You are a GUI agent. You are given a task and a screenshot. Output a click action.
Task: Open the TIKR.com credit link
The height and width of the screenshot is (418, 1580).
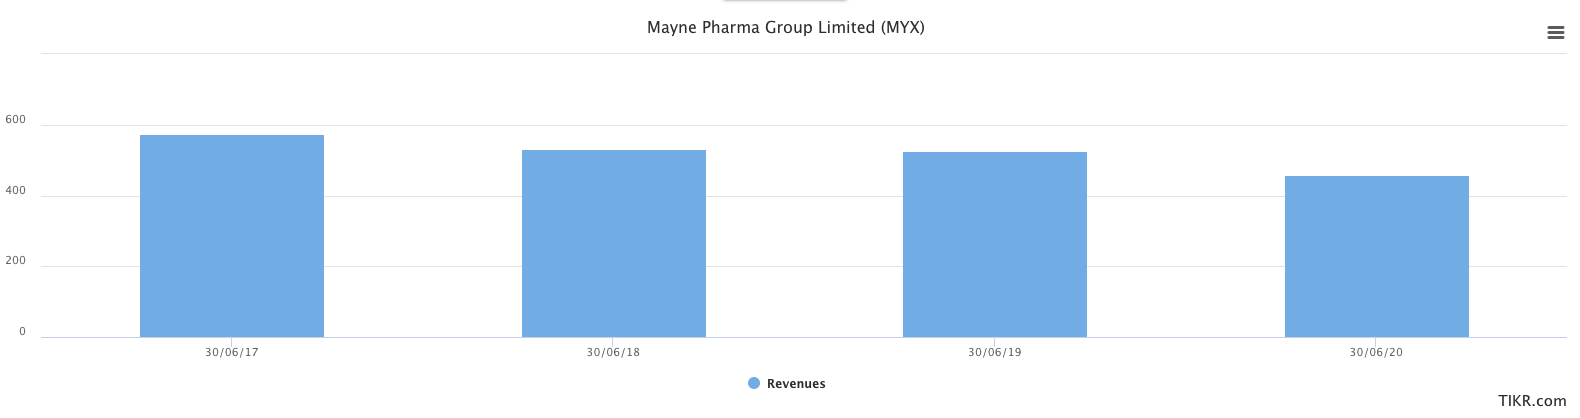click(x=1532, y=401)
